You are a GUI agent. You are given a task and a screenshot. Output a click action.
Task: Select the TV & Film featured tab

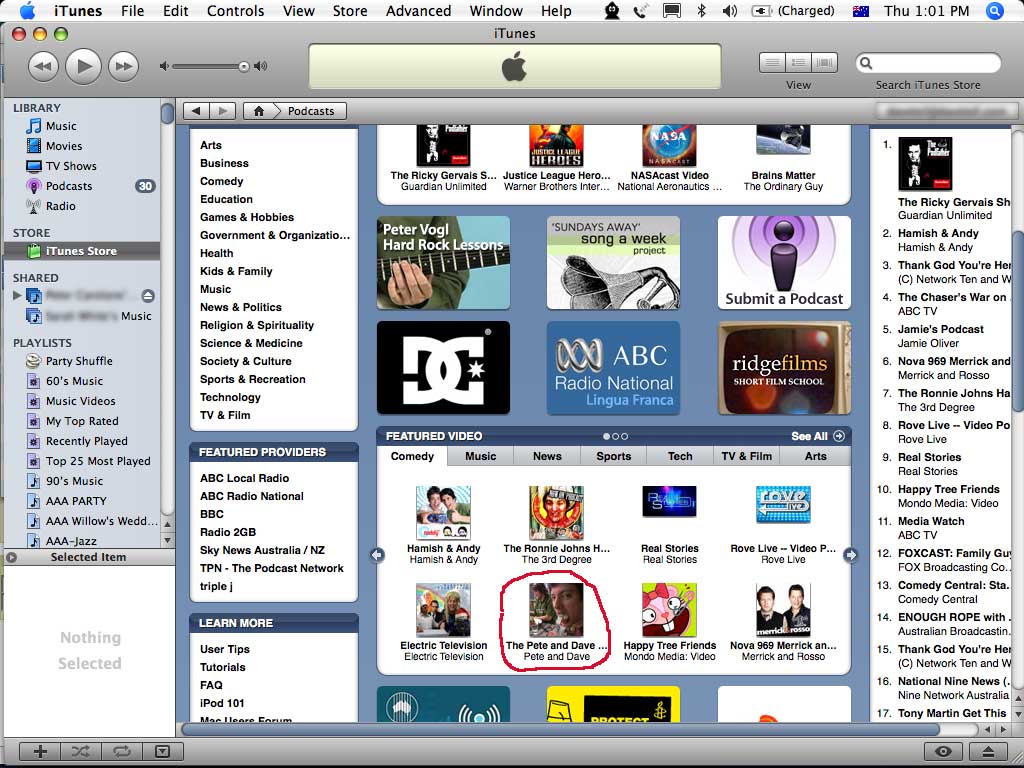click(x=746, y=456)
